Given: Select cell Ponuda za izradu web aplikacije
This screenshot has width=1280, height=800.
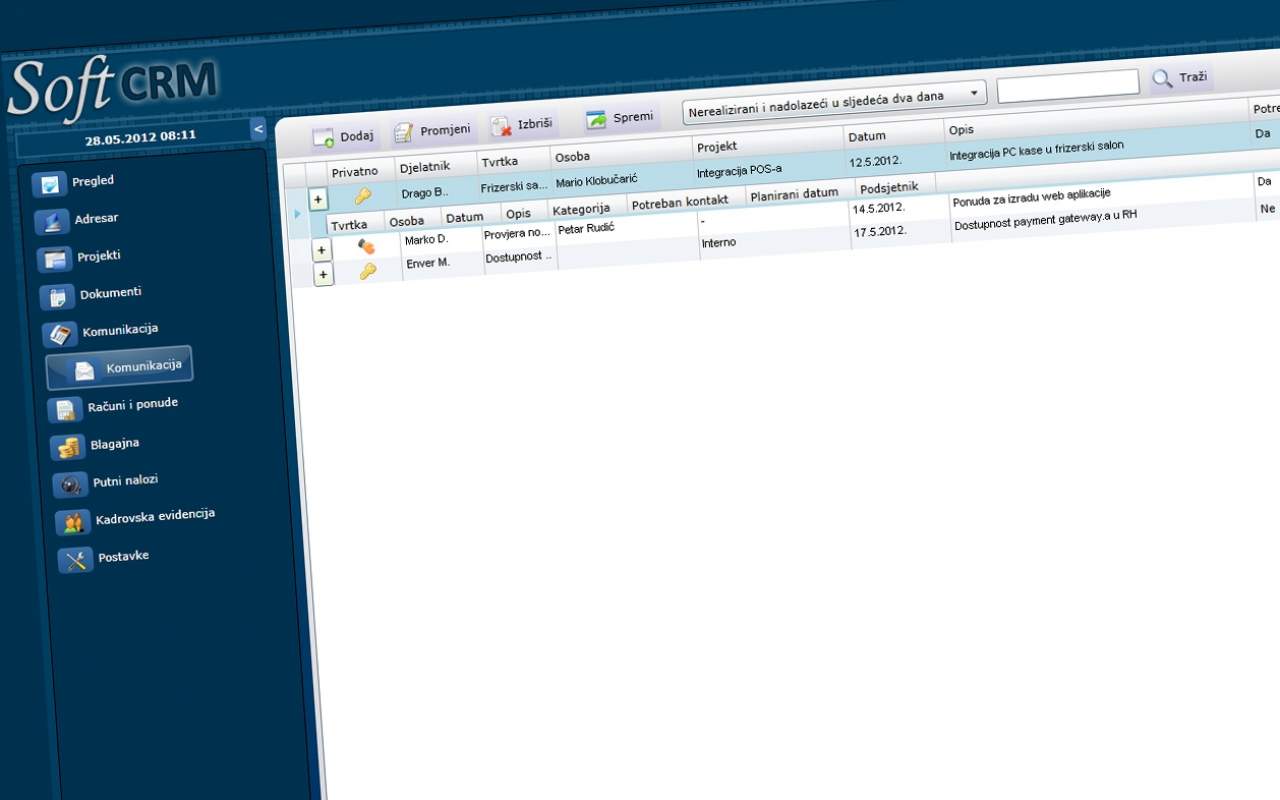Looking at the screenshot, I should (1031, 197).
